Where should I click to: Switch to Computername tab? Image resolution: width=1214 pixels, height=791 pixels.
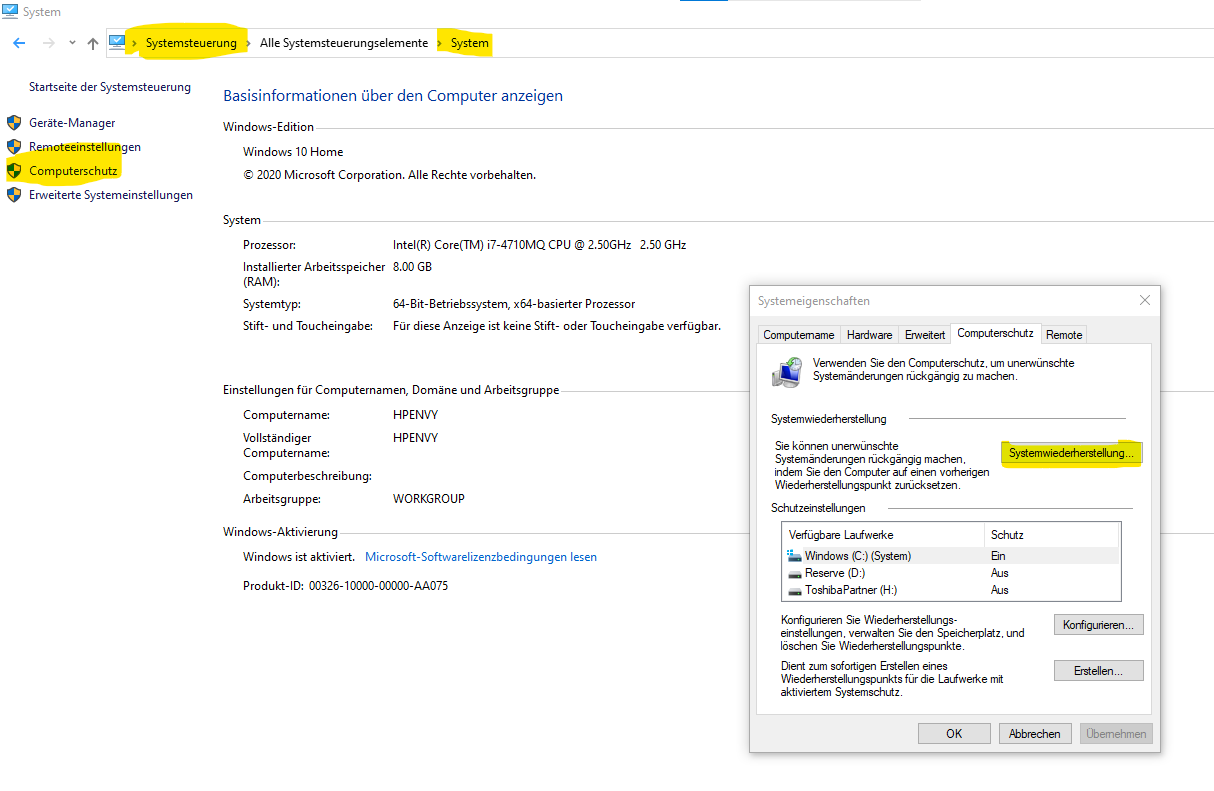pyautogui.click(x=799, y=335)
